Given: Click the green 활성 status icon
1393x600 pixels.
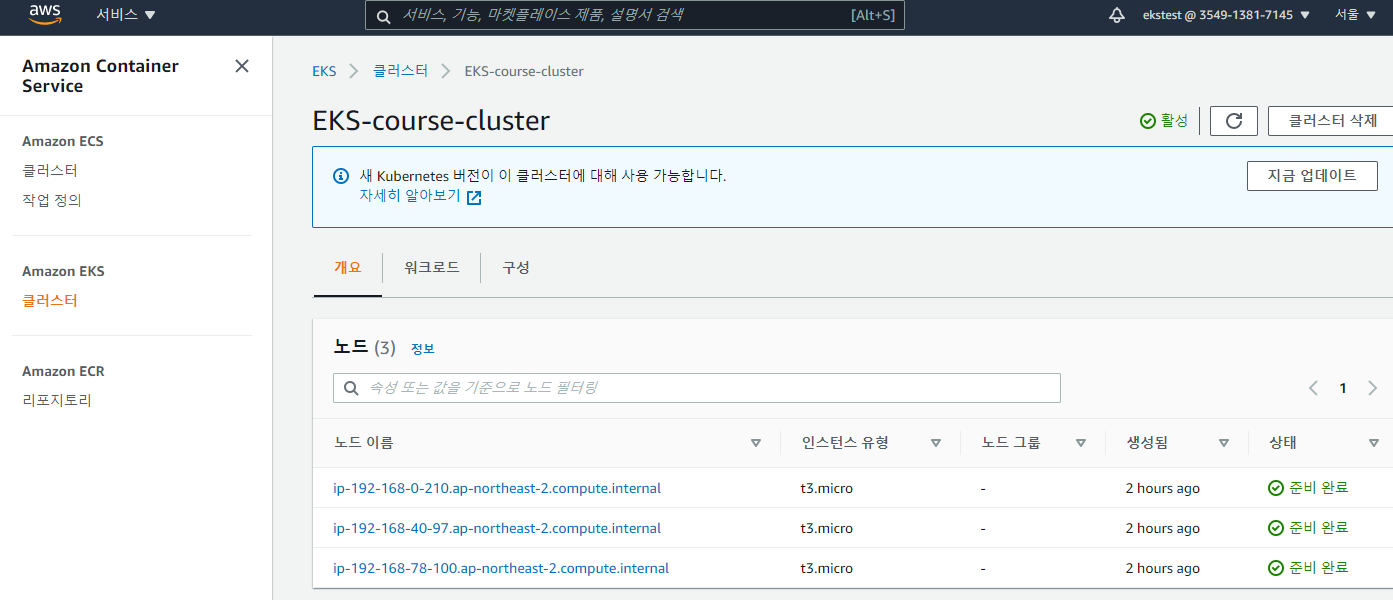Looking at the screenshot, I should tap(1148, 121).
